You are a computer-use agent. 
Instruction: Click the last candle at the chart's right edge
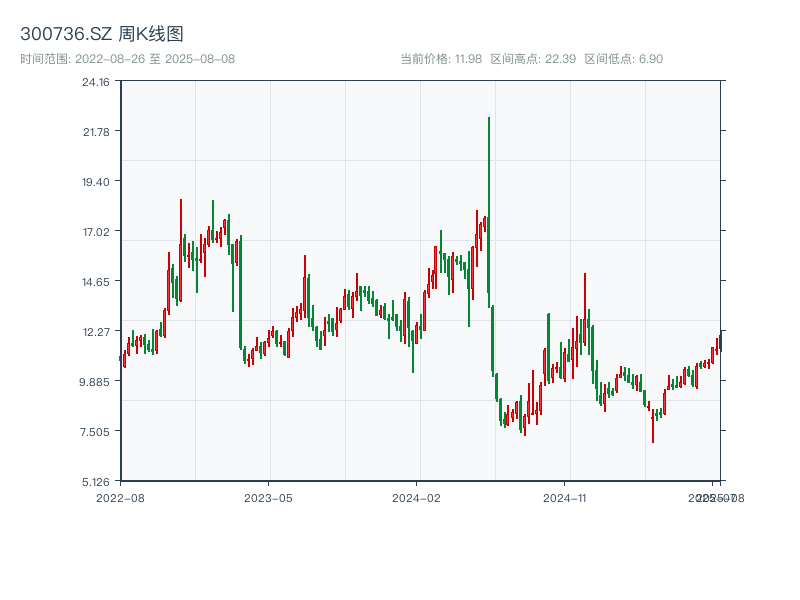719,341
